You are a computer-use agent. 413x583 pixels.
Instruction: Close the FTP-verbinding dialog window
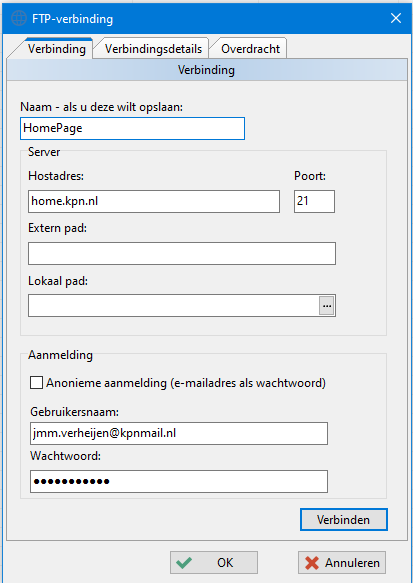coord(396,18)
